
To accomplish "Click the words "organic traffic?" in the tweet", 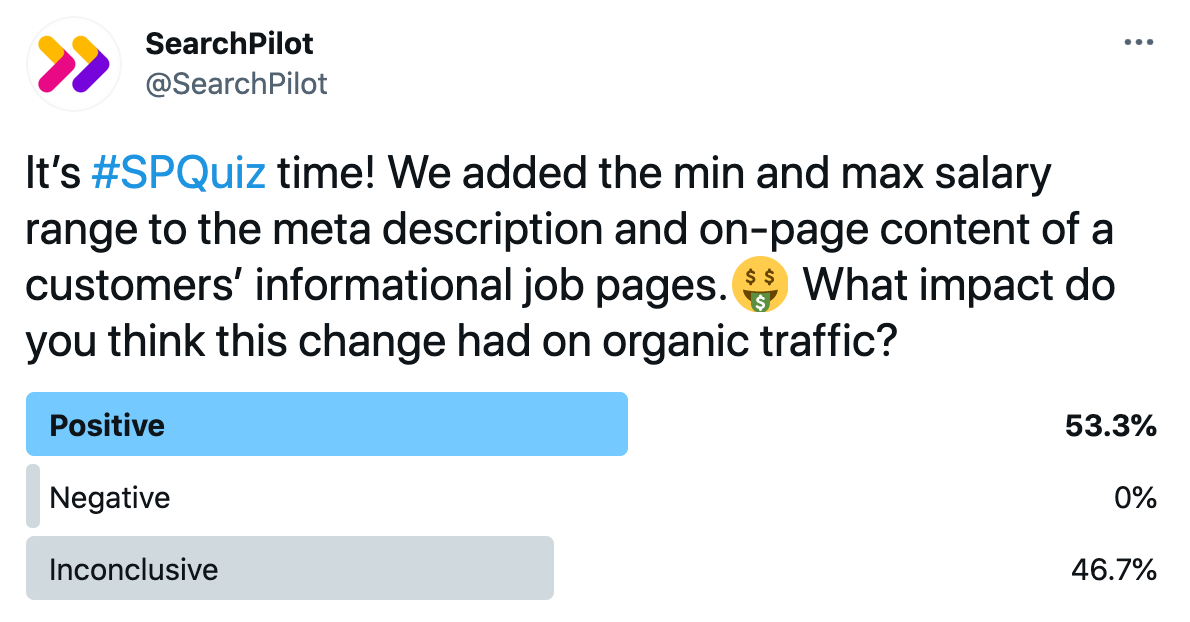I will coord(750,341).
